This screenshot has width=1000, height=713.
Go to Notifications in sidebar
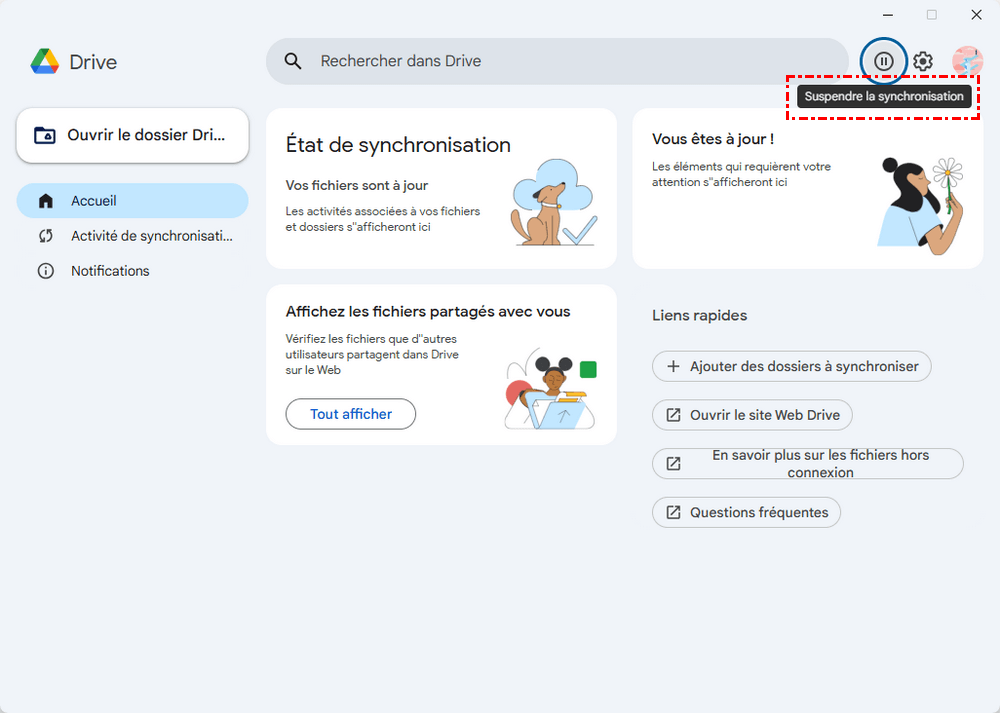(x=110, y=271)
